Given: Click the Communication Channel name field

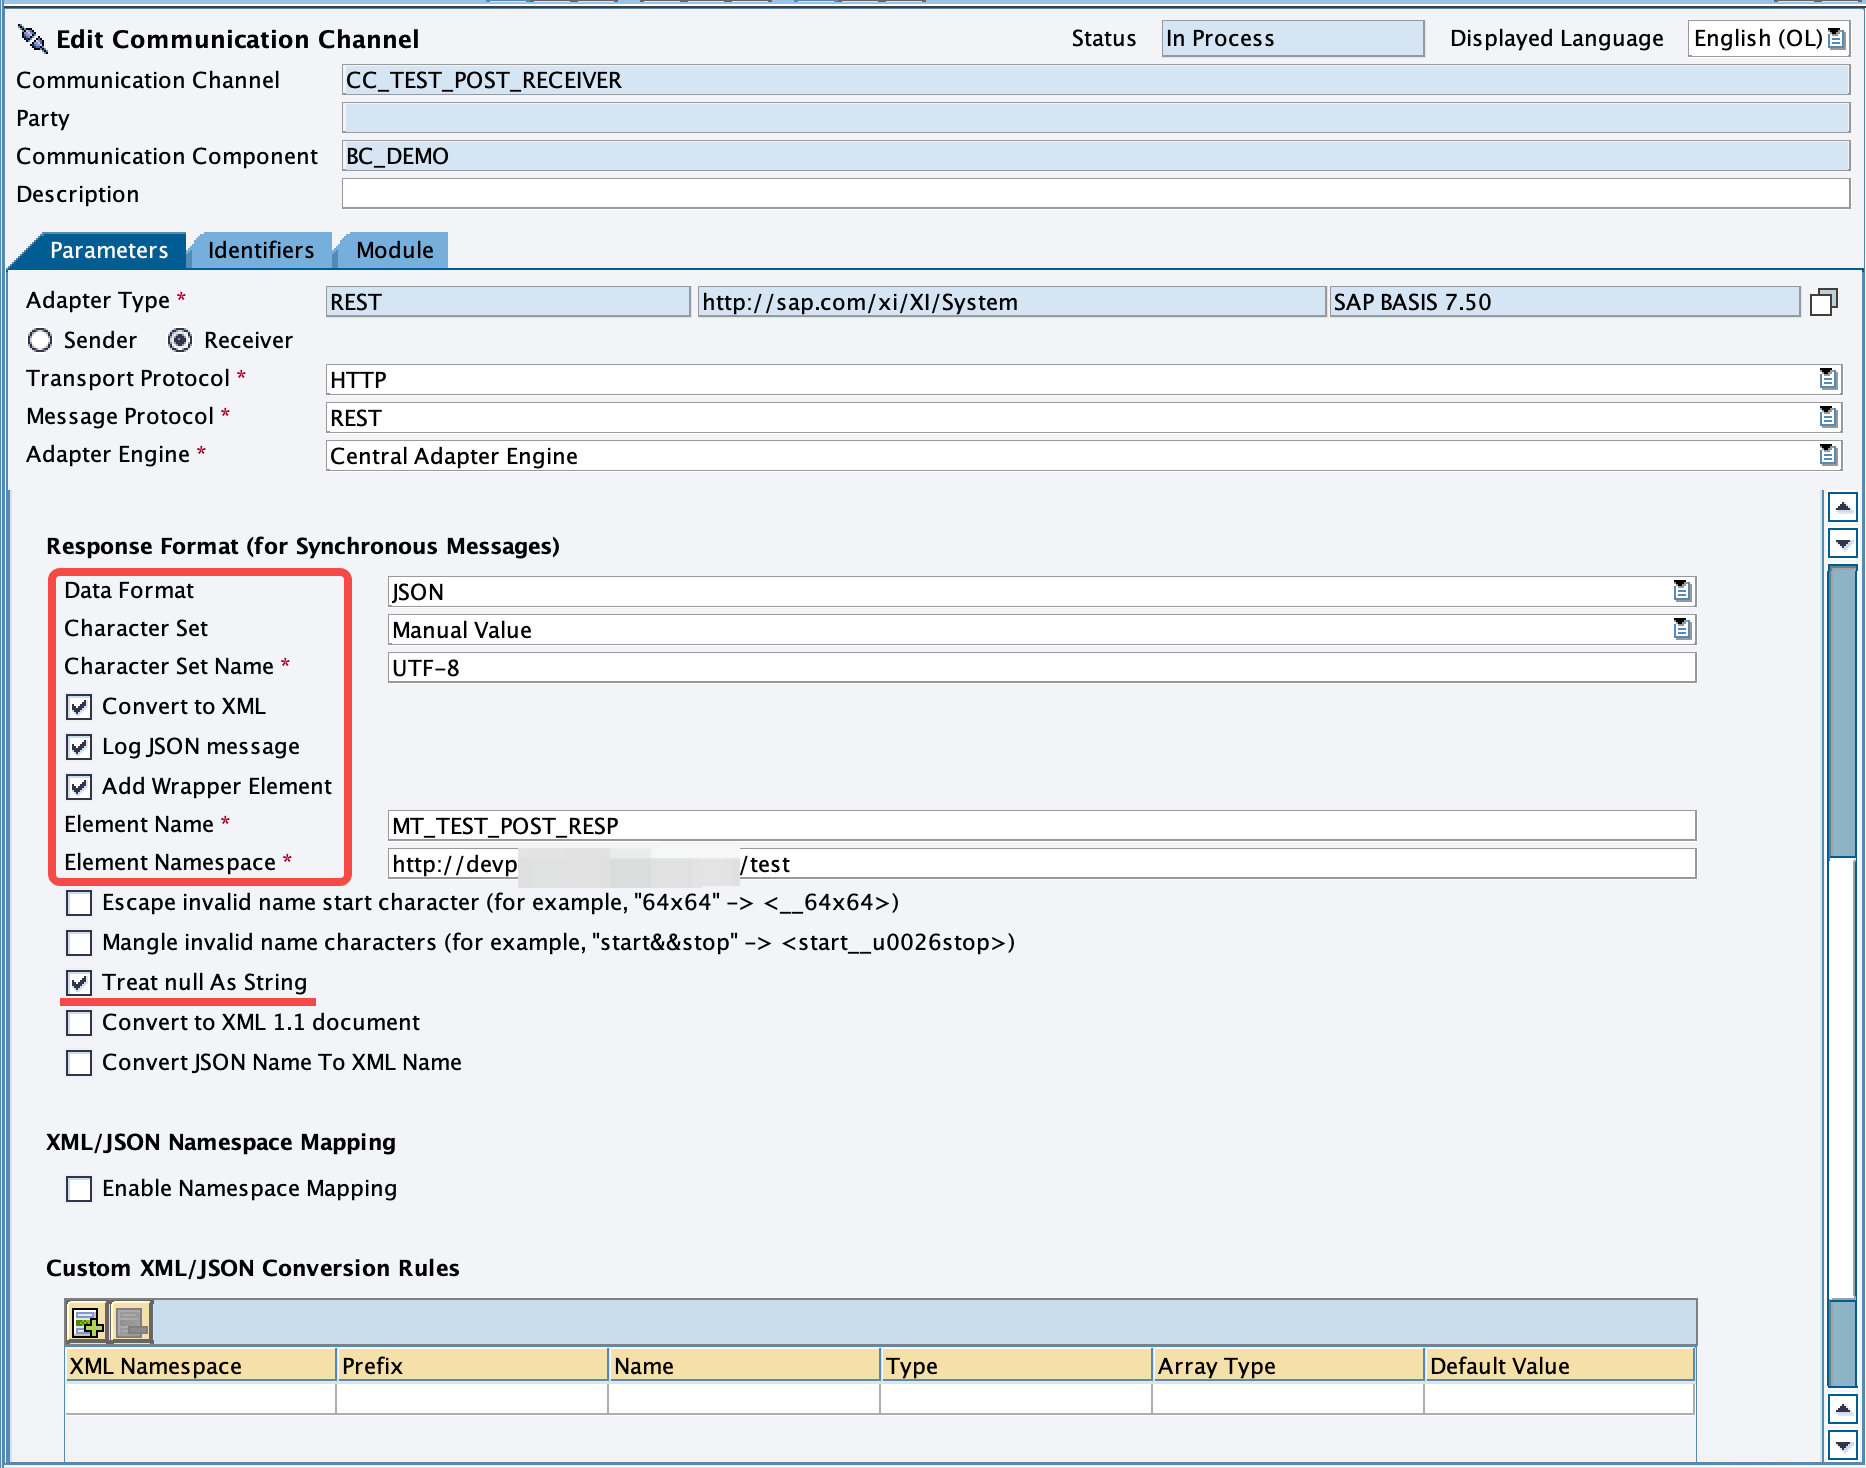Looking at the screenshot, I should 1096,80.
